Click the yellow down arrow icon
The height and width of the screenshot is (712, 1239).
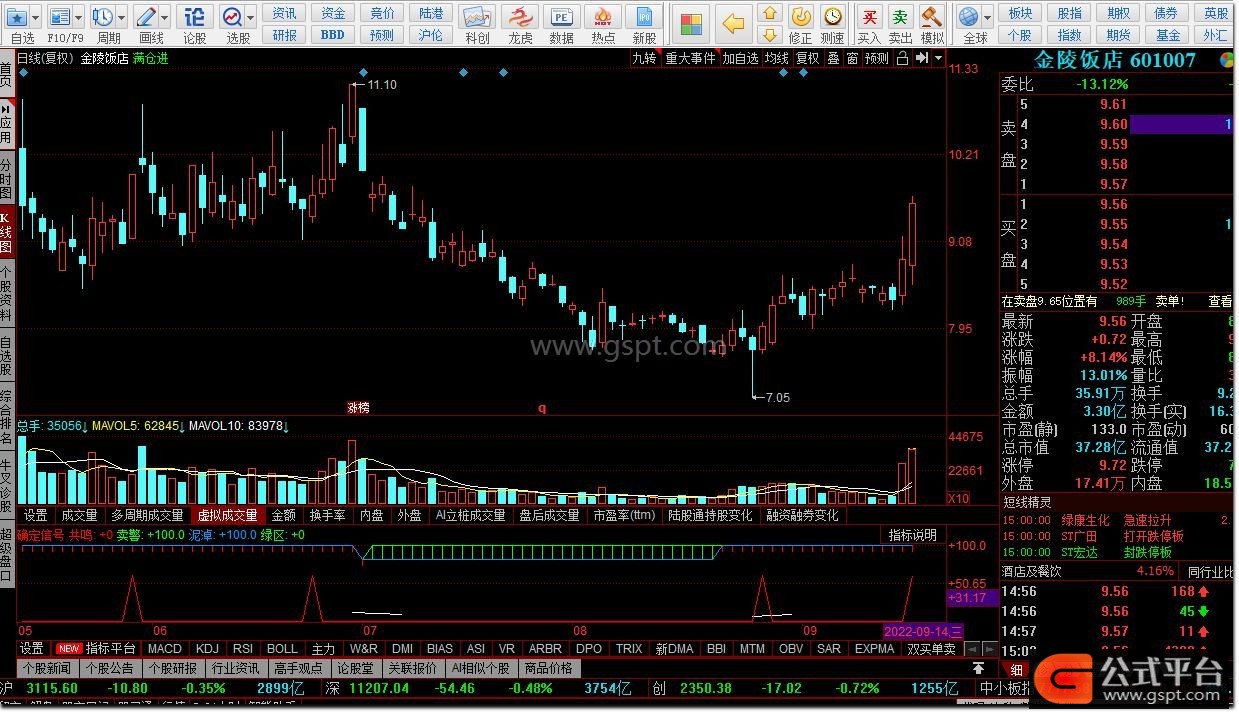(x=769, y=34)
